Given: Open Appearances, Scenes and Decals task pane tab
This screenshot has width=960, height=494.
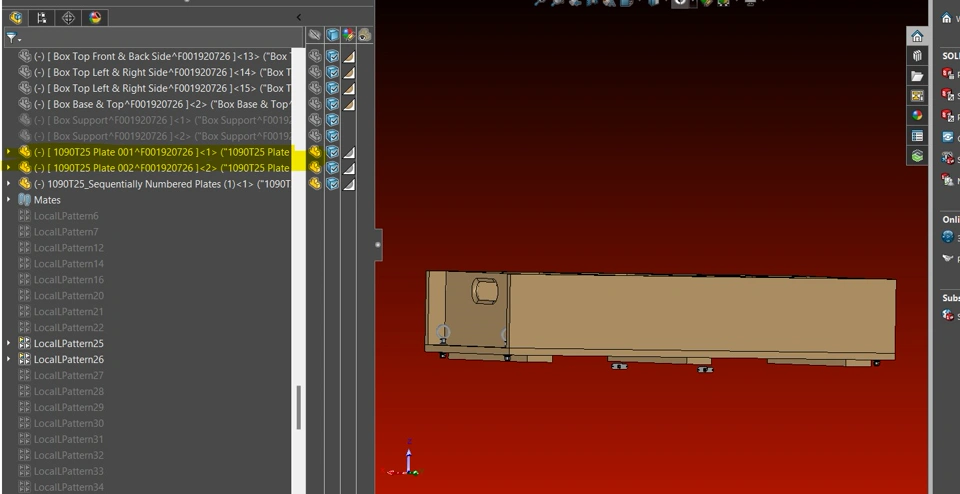Looking at the screenshot, I should pyautogui.click(x=917, y=116).
